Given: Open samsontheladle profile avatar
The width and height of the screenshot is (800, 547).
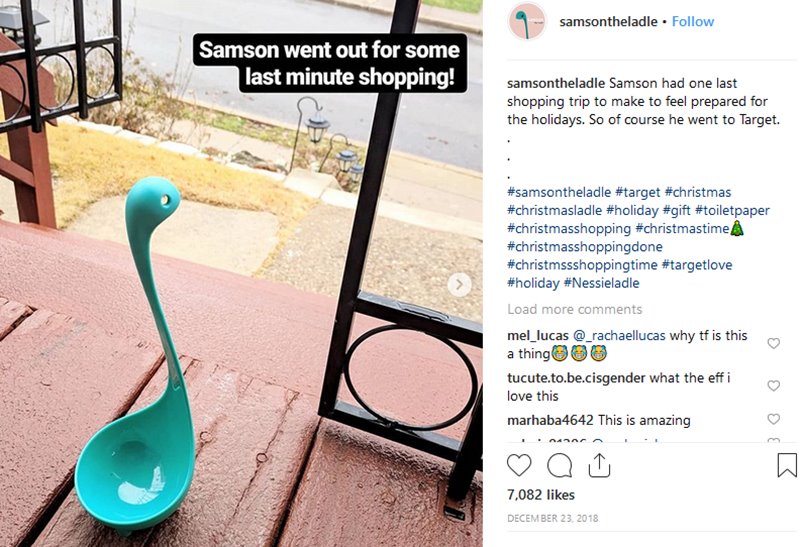Looking at the screenshot, I should 527,21.
